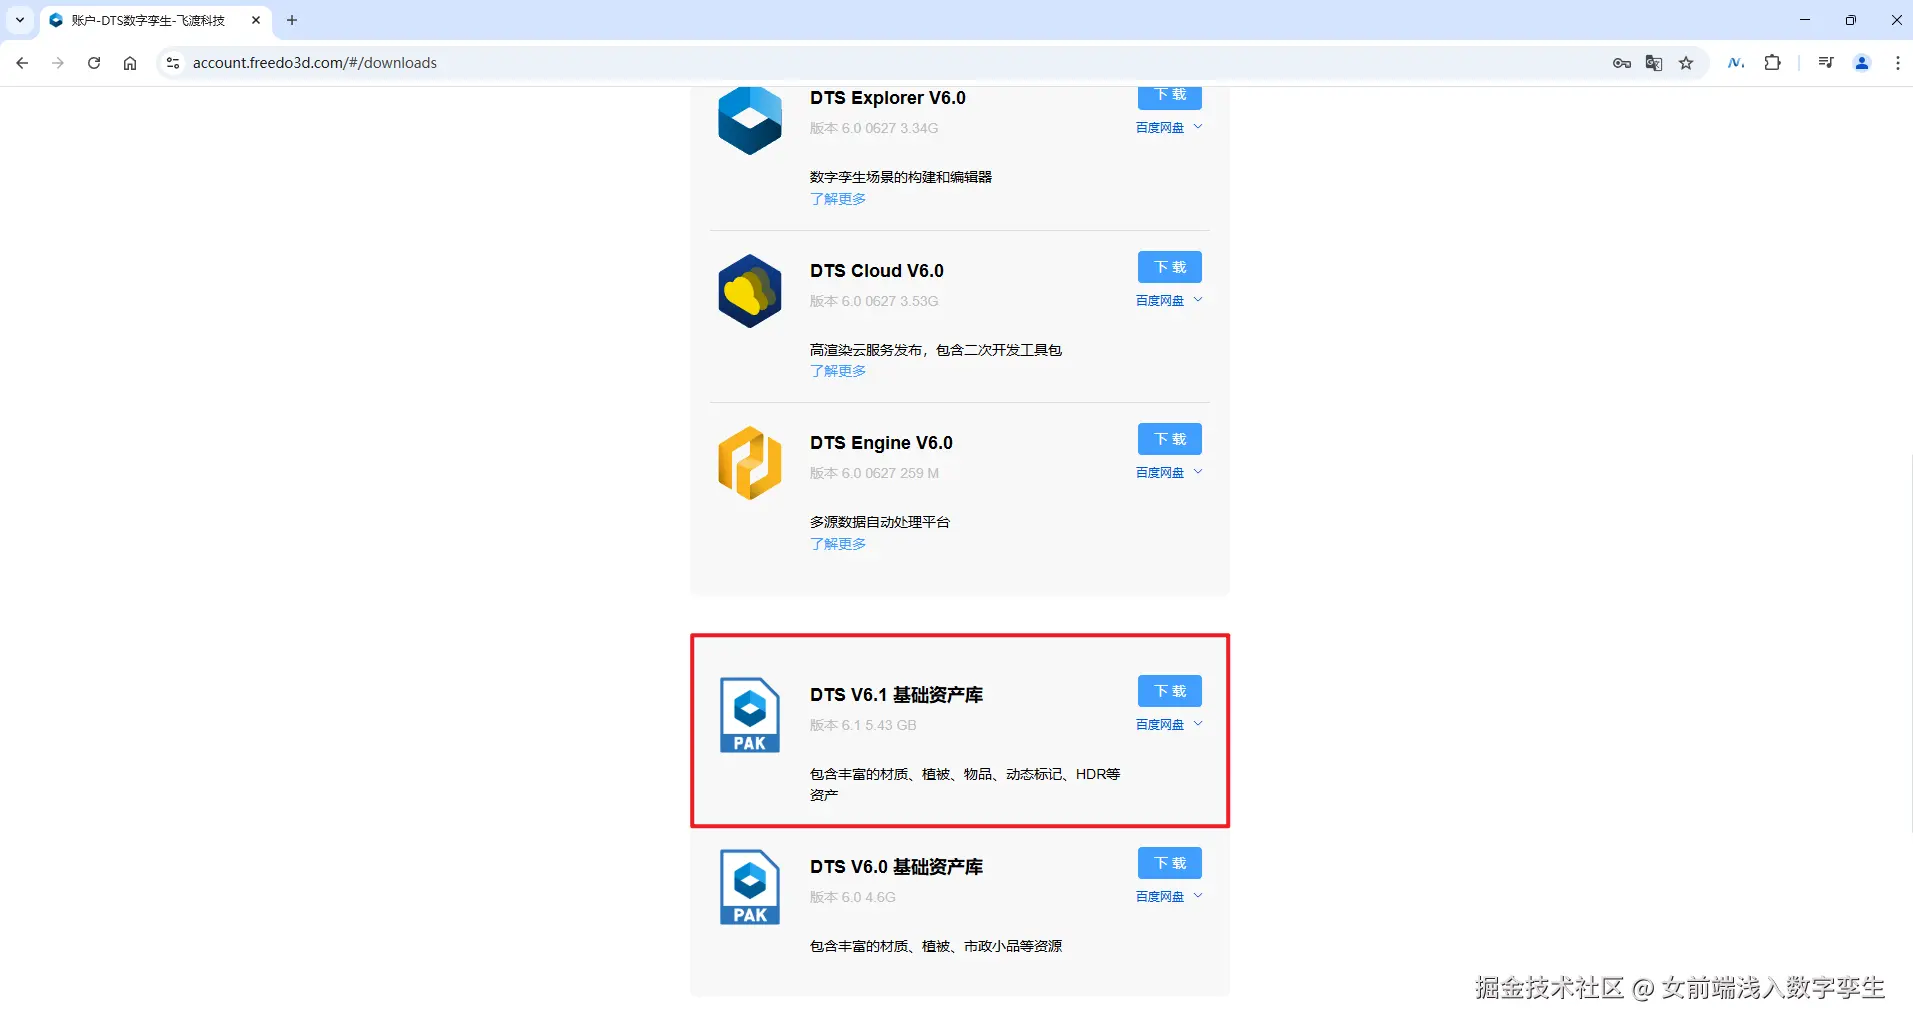
Task: Click the DTS V6.0 基础资产库 PAK icon
Action: 750,887
